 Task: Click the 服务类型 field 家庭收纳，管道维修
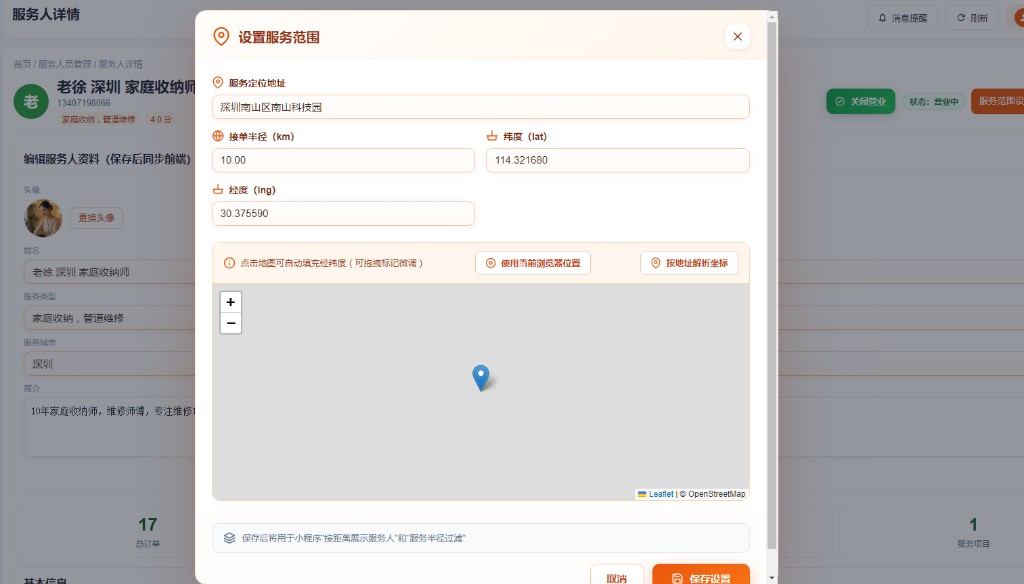coord(110,318)
